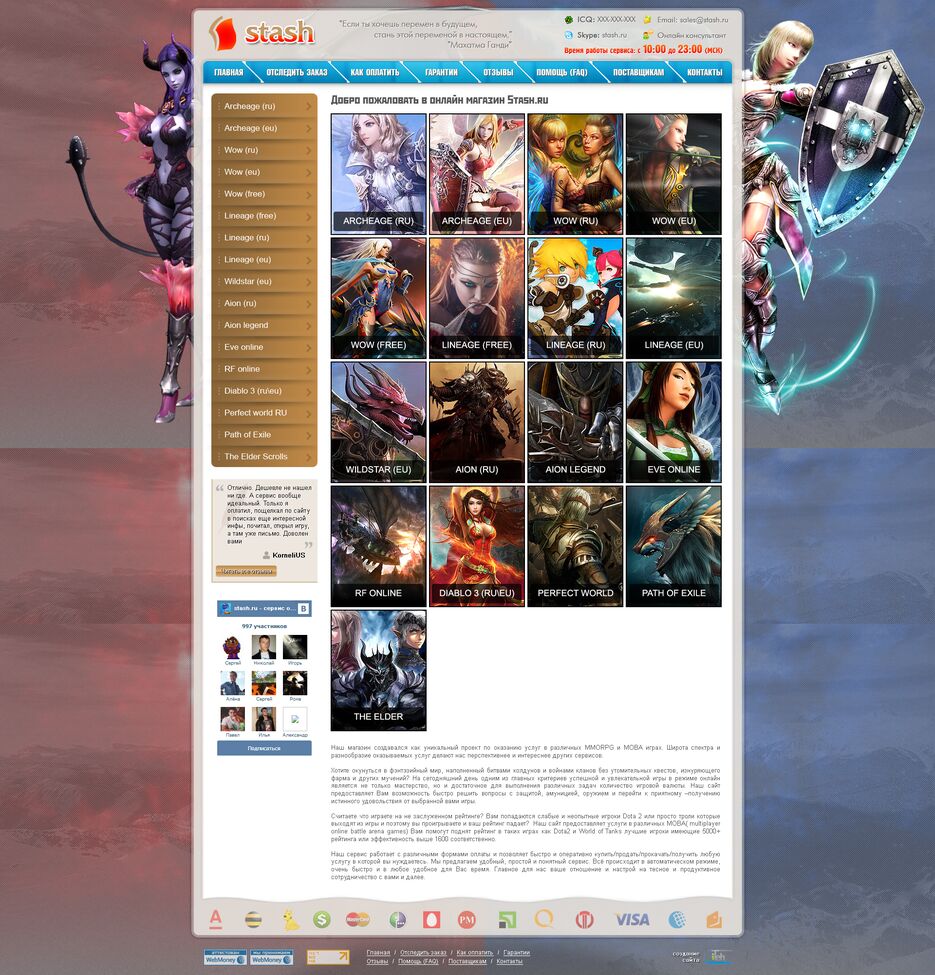Open the DIABLO 3 (RU\EU) game tile
This screenshot has height=975, width=935.
click(x=477, y=547)
